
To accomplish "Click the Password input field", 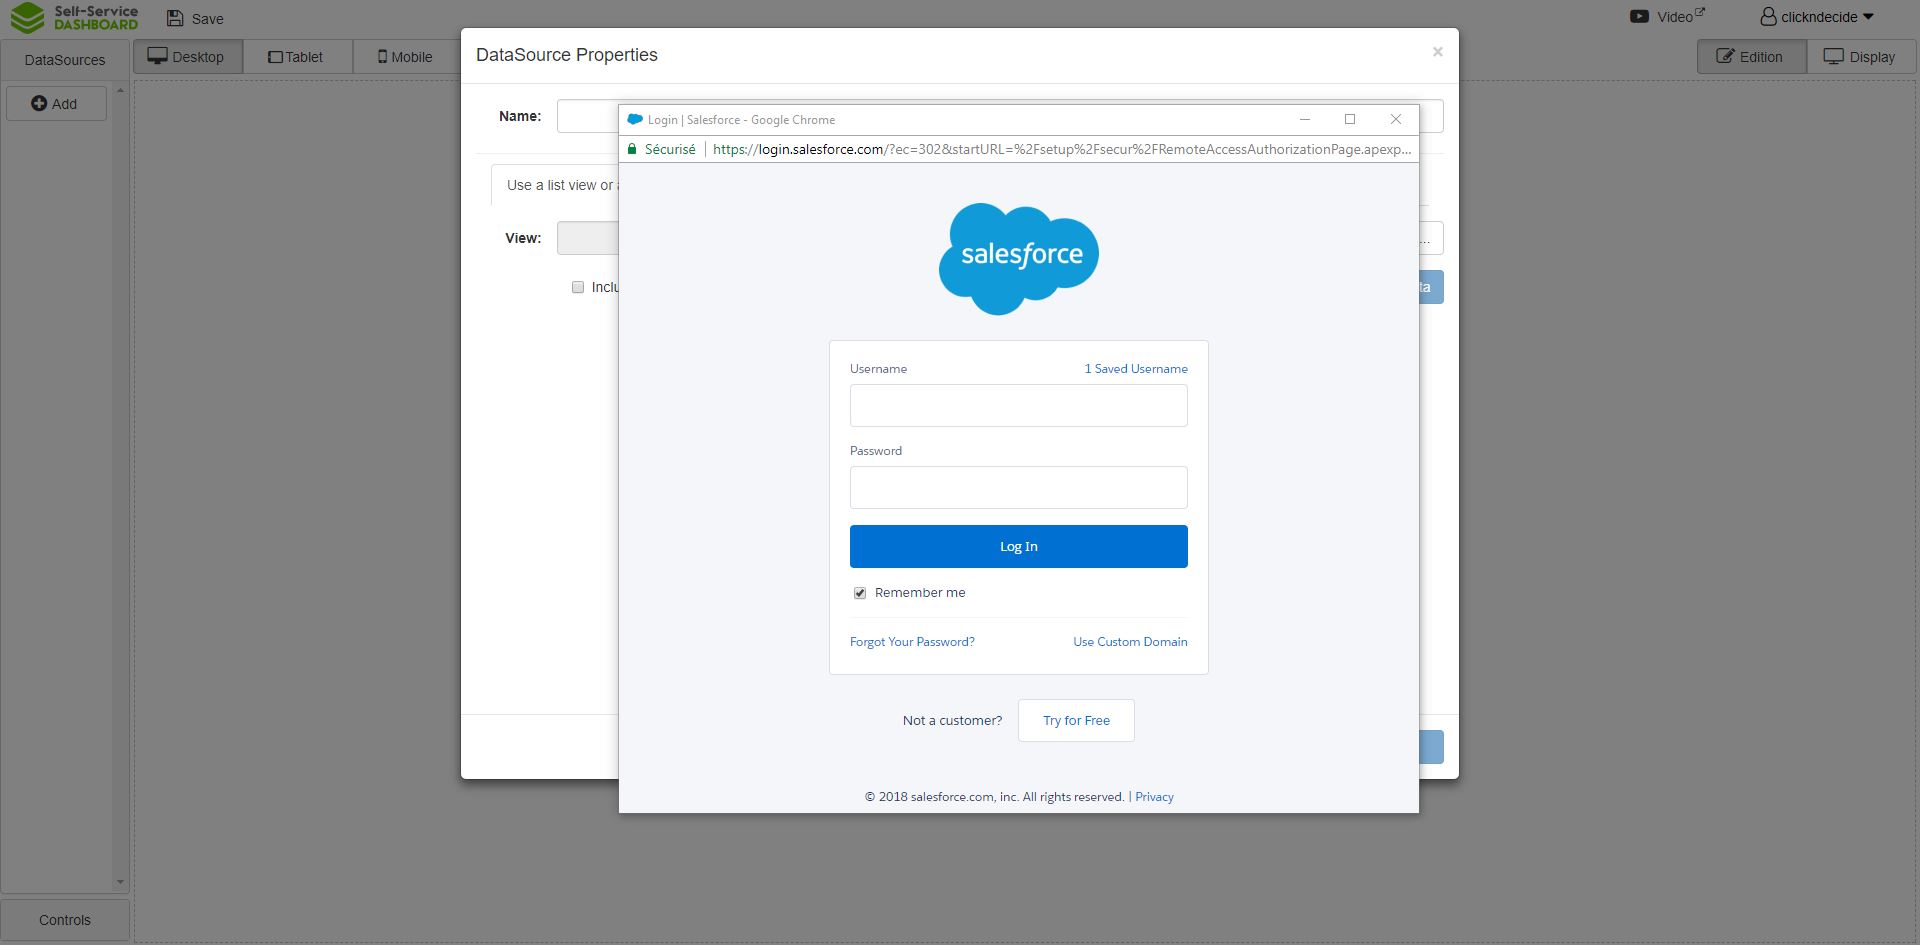I will pos(1019,488).
